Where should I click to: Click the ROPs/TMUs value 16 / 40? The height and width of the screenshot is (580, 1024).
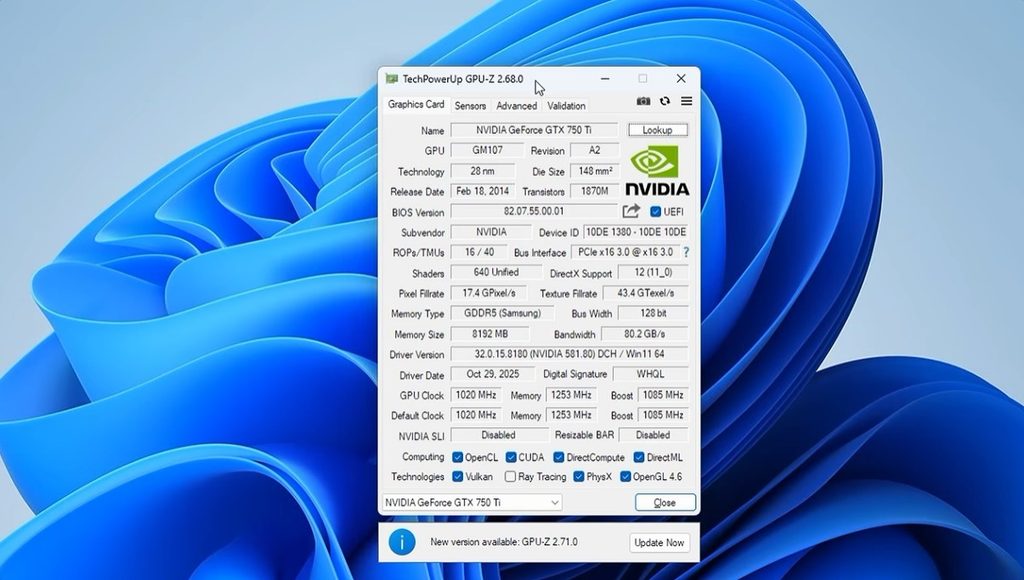tap(479, 252)
